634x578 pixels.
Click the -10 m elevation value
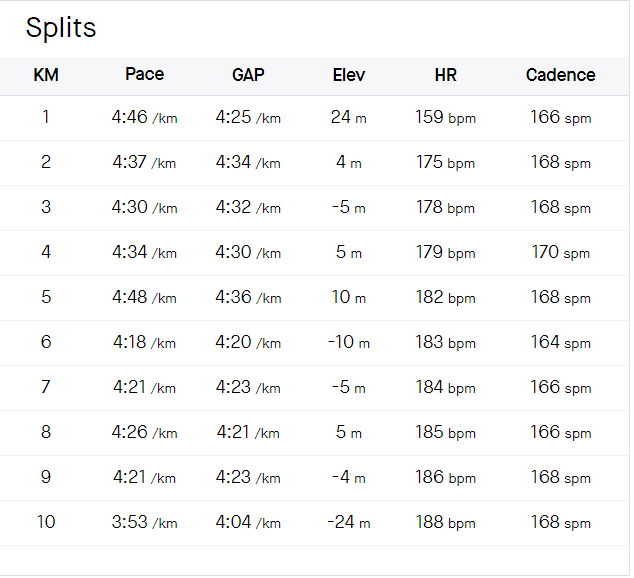coord(349,343)
